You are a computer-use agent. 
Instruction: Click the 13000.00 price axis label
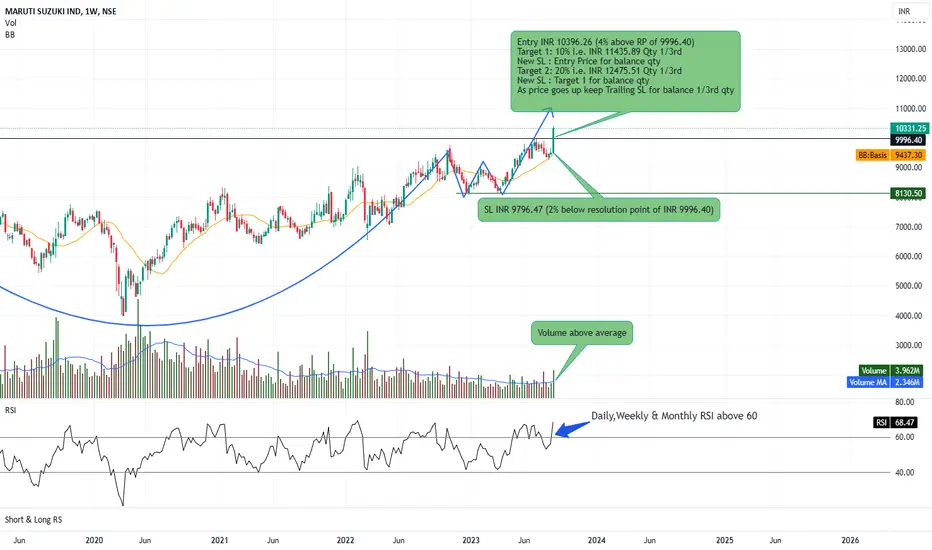911,49
